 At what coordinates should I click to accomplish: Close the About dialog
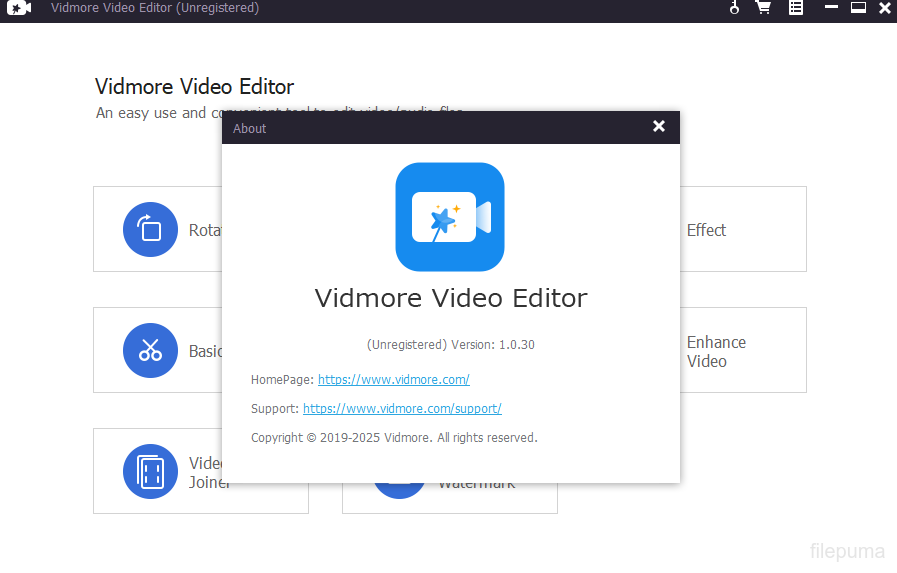[x=658, y=126]
